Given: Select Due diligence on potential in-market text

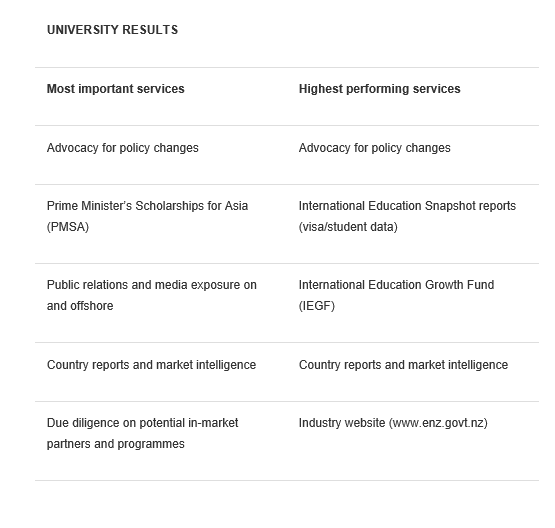Looking at the screenshot, I should (142, 423).
